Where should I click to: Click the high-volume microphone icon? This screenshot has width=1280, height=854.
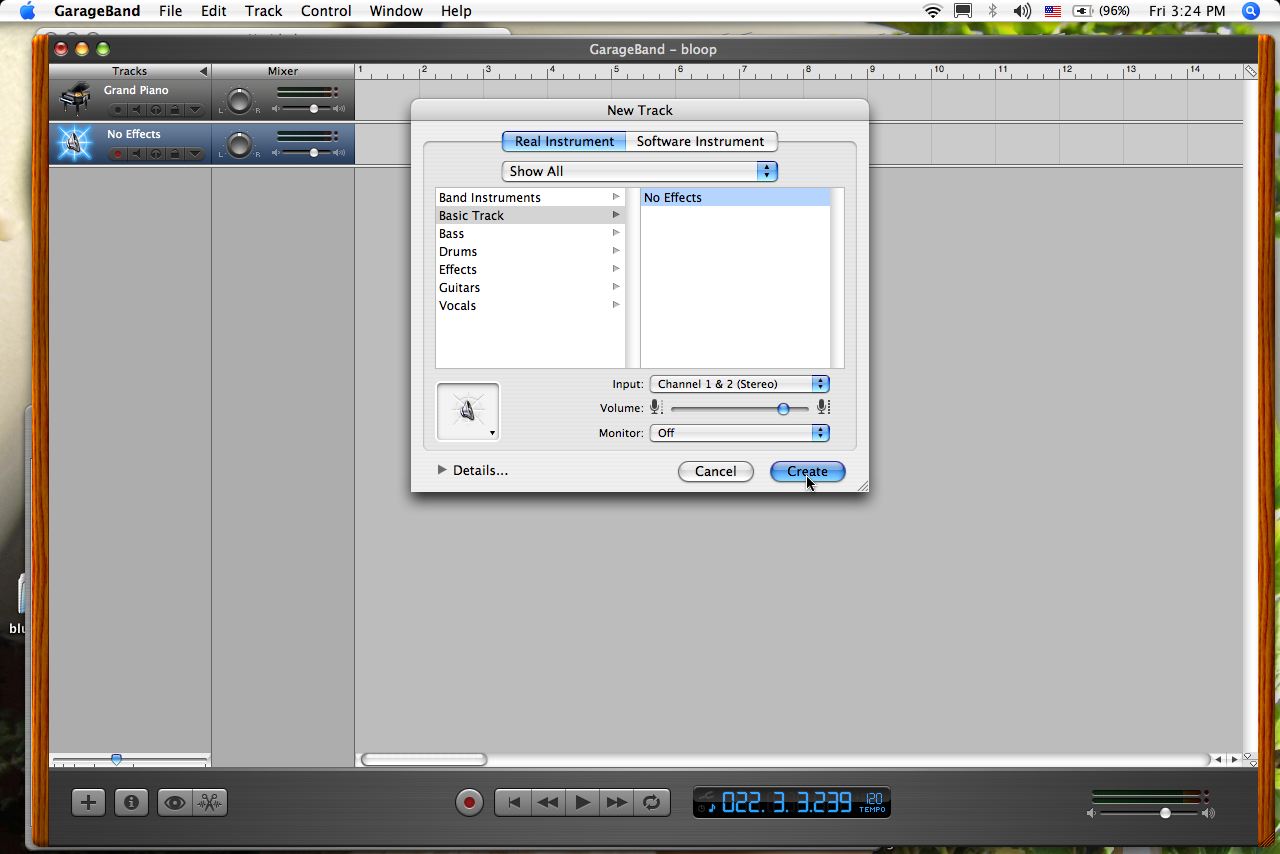tap(823, 407)
